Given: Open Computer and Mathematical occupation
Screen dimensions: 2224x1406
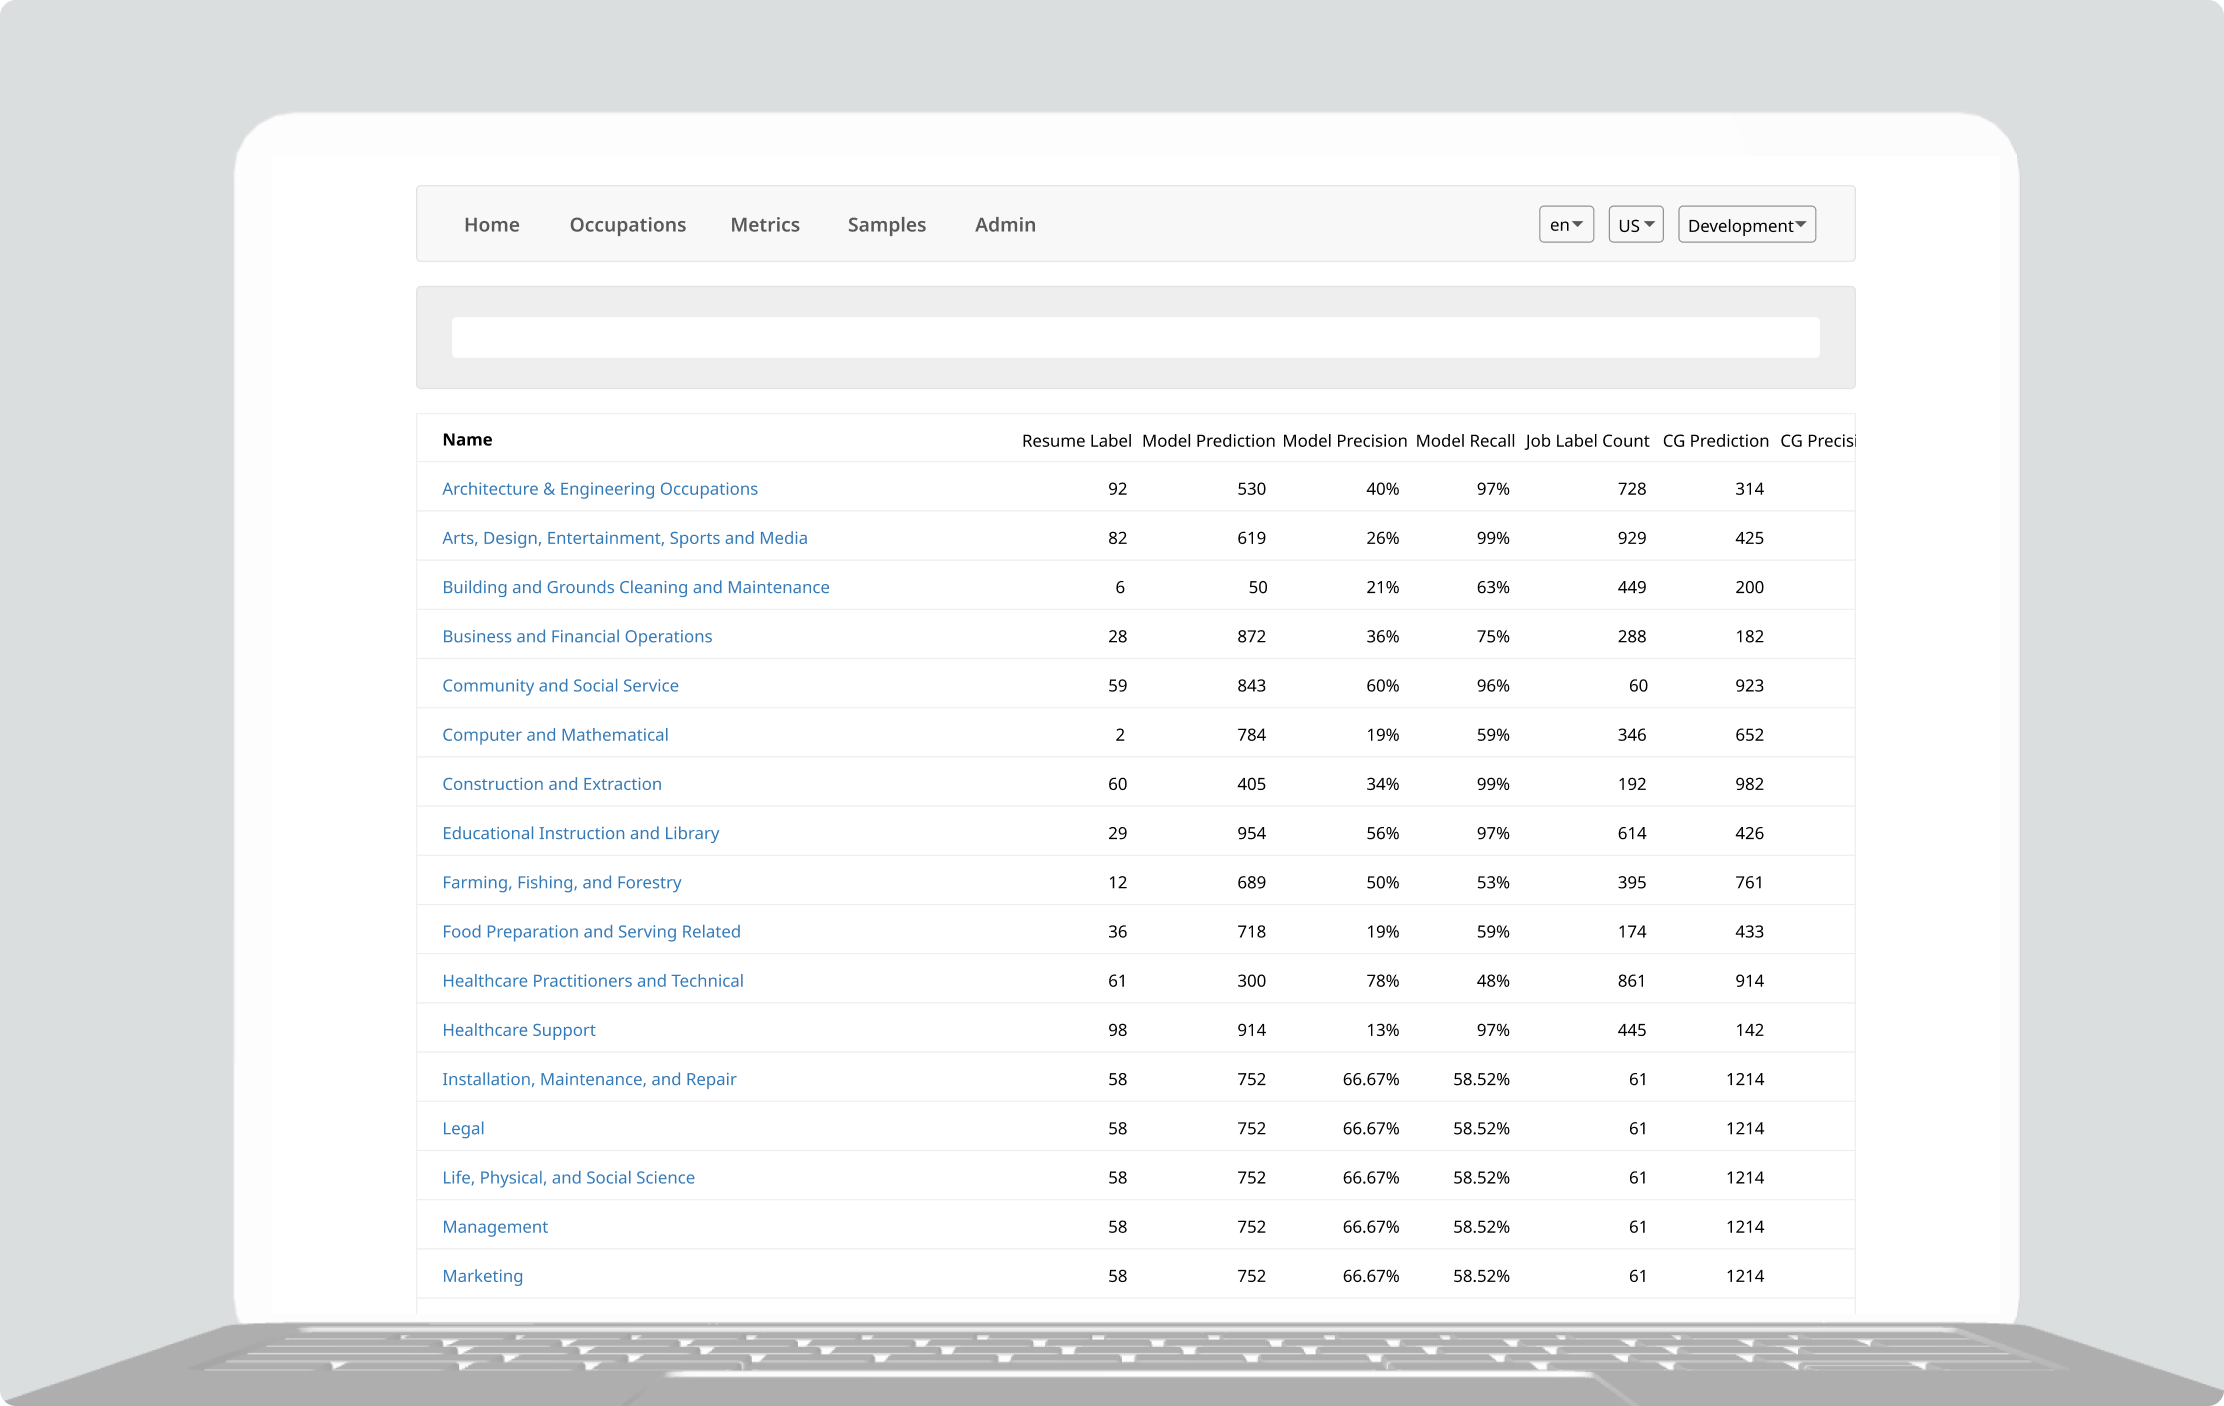Looking at the screenshot, I should [x=555, y=735].
